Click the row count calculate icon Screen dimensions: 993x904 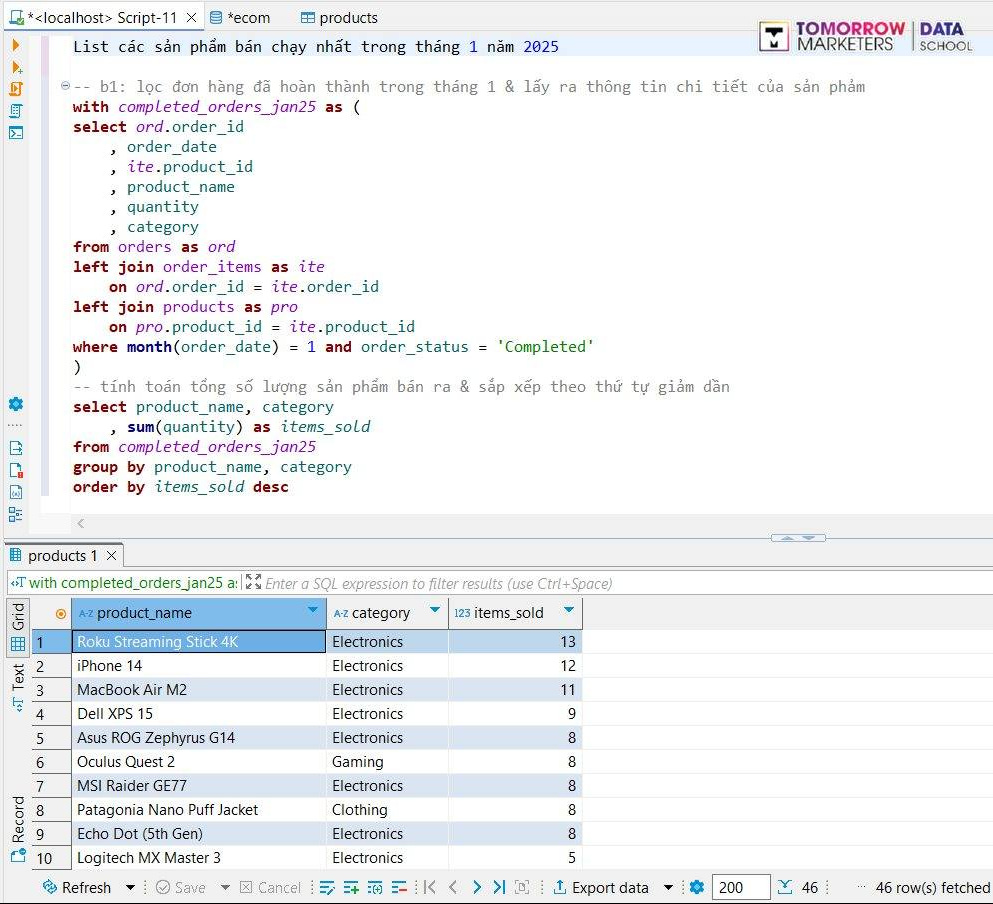(x=785, y=887)
